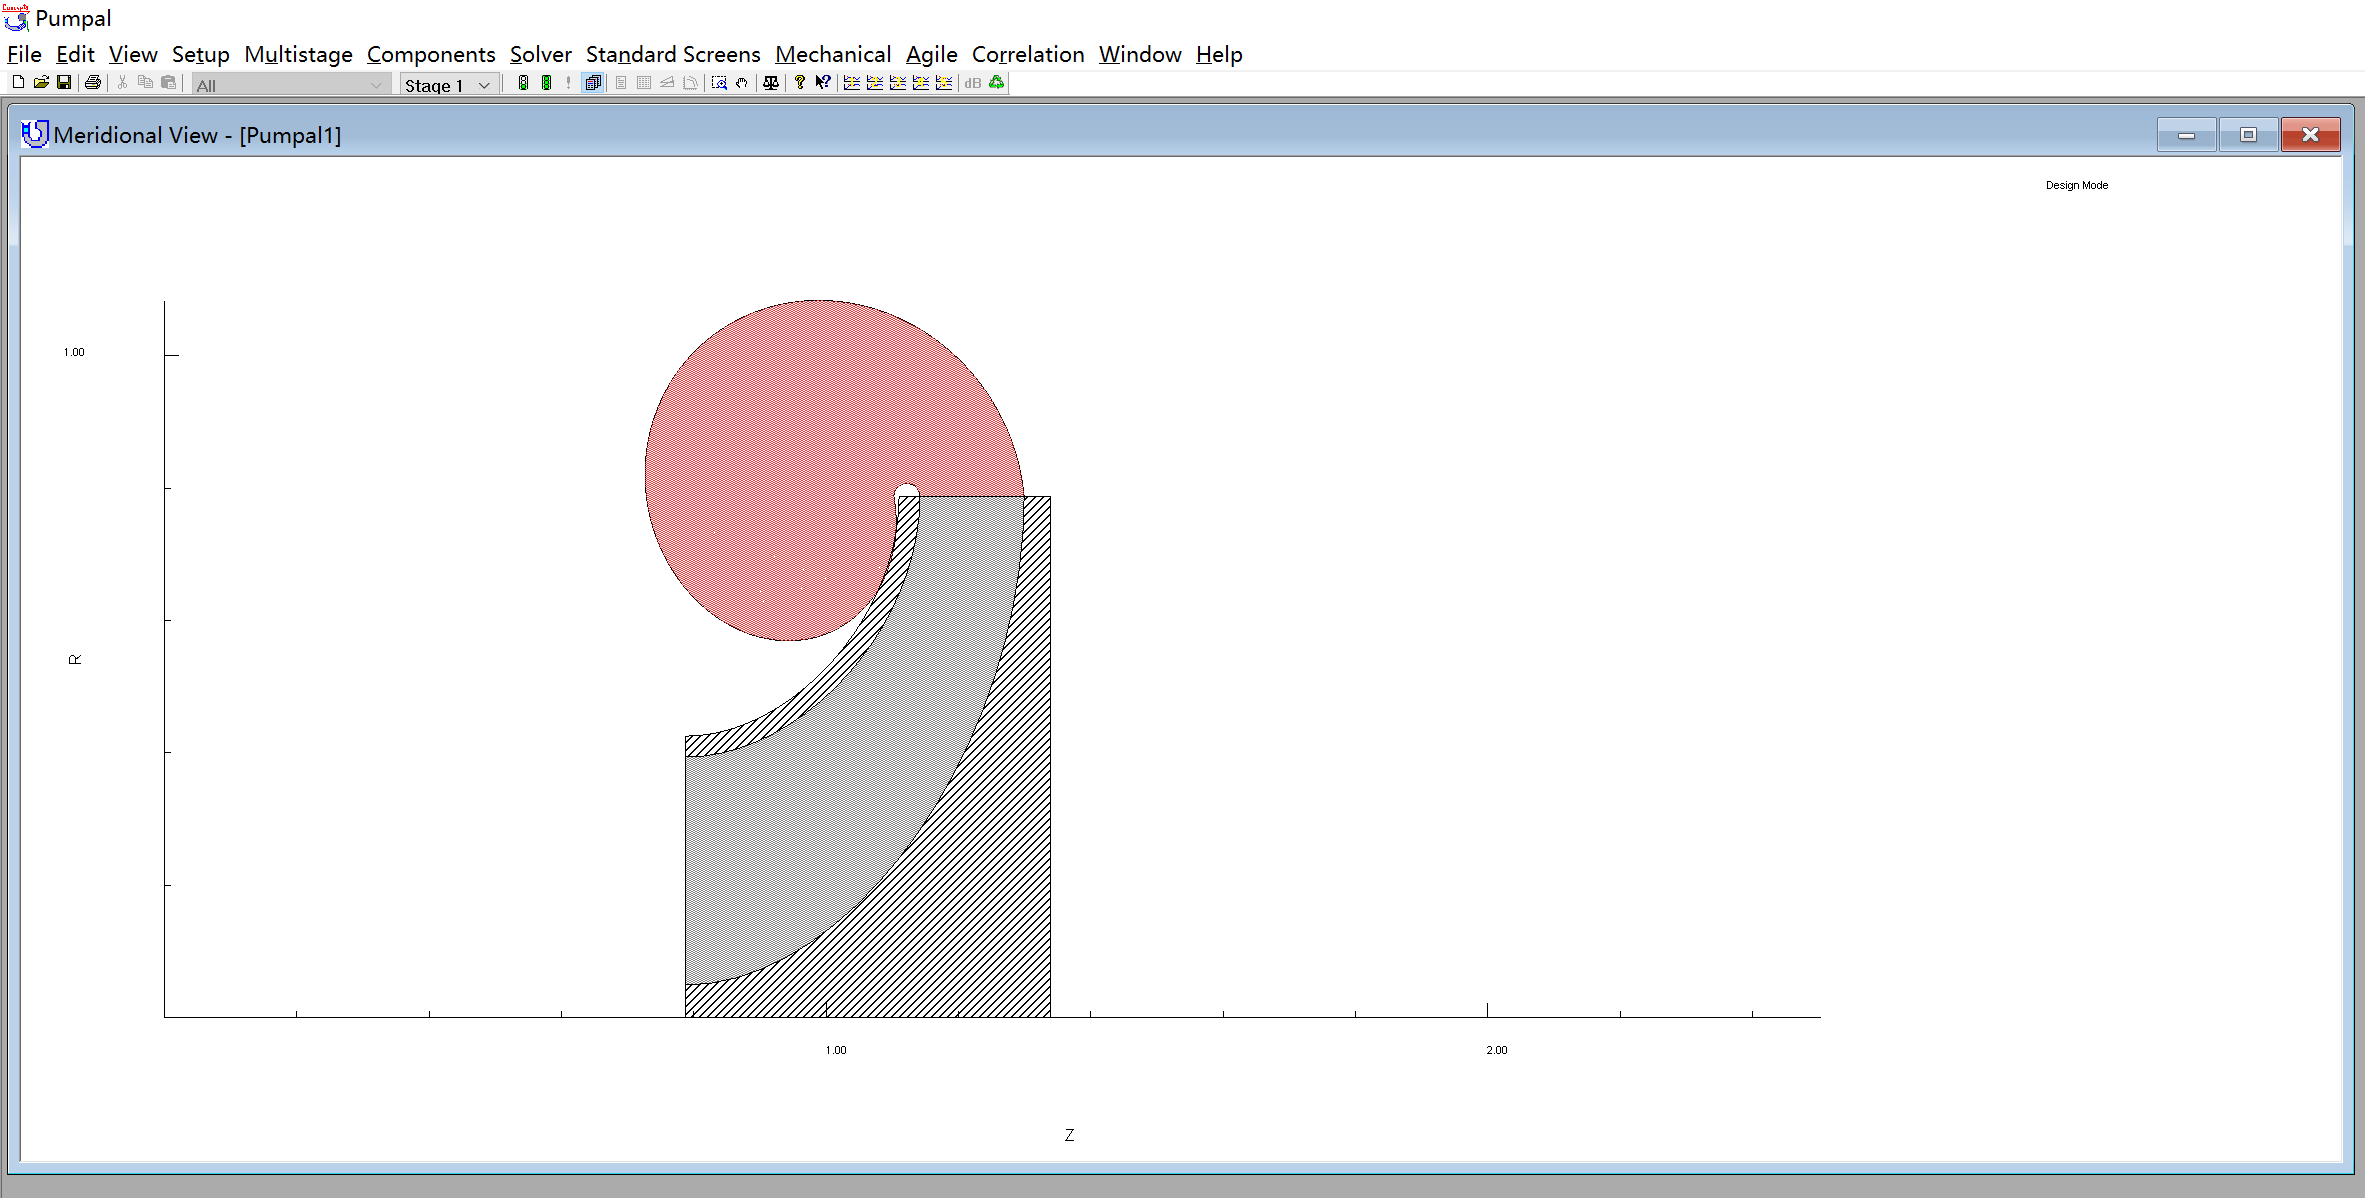Activate the context help arrow-question icon
Viewport: 2365px width, 1198px height.
[x=822, y=83]
